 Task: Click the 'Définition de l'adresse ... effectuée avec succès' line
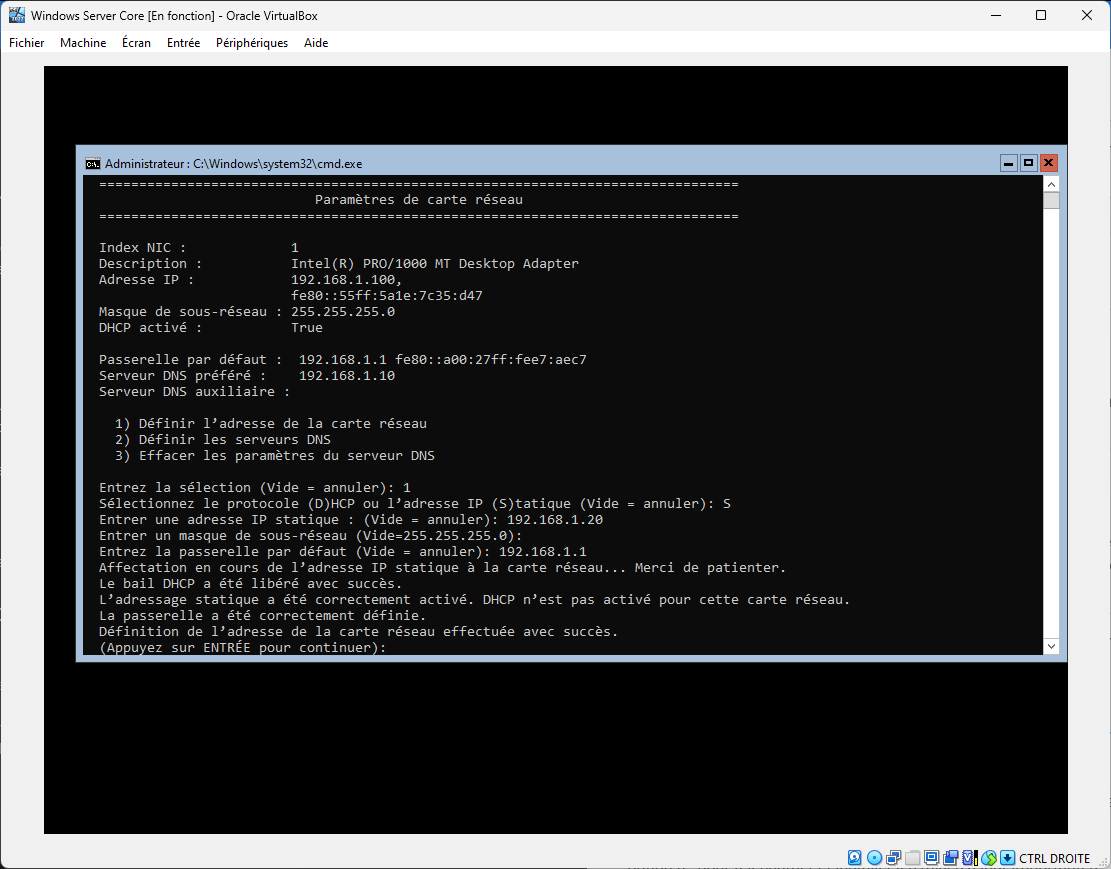click(x=359, y=632)
